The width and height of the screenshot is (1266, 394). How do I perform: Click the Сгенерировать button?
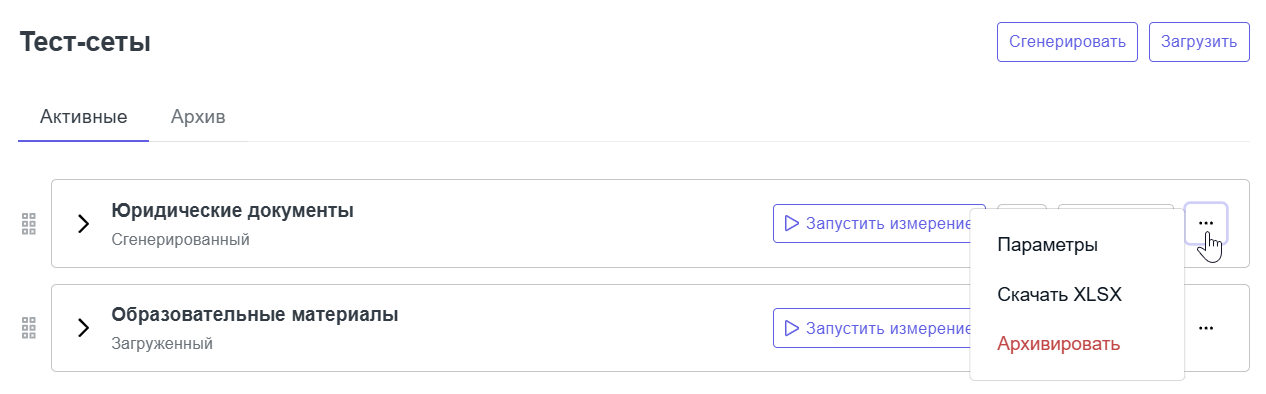point(1067,42)
